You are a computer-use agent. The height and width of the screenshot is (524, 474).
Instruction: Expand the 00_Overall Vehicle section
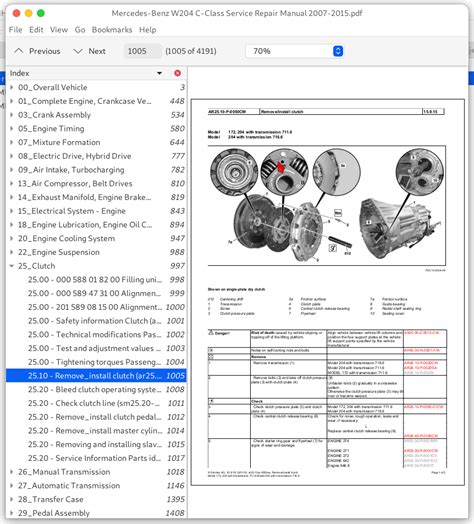12,88
